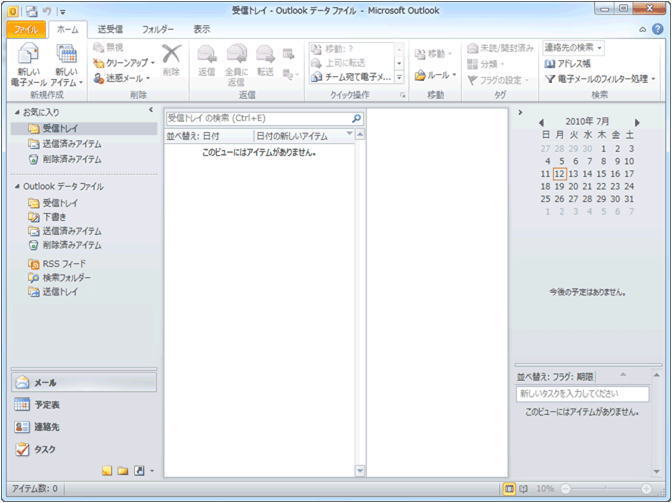
Task: Select July 21 in the calendar
Action: [587, 186]
